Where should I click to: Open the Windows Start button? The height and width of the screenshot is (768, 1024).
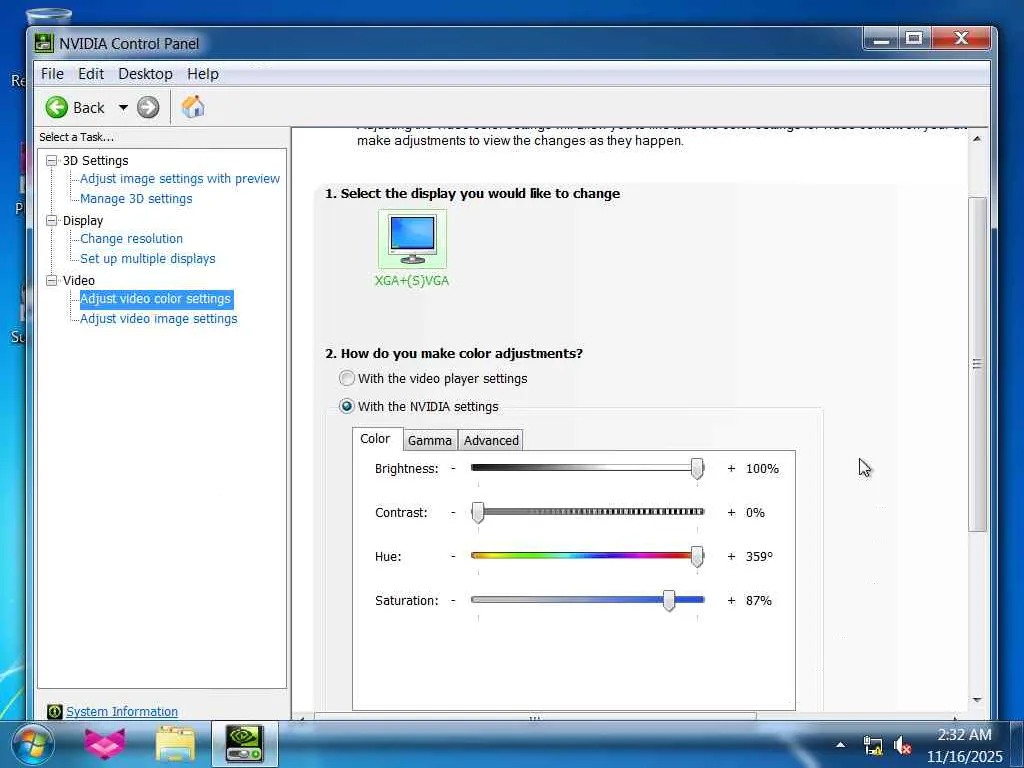[x=33, y=744]
